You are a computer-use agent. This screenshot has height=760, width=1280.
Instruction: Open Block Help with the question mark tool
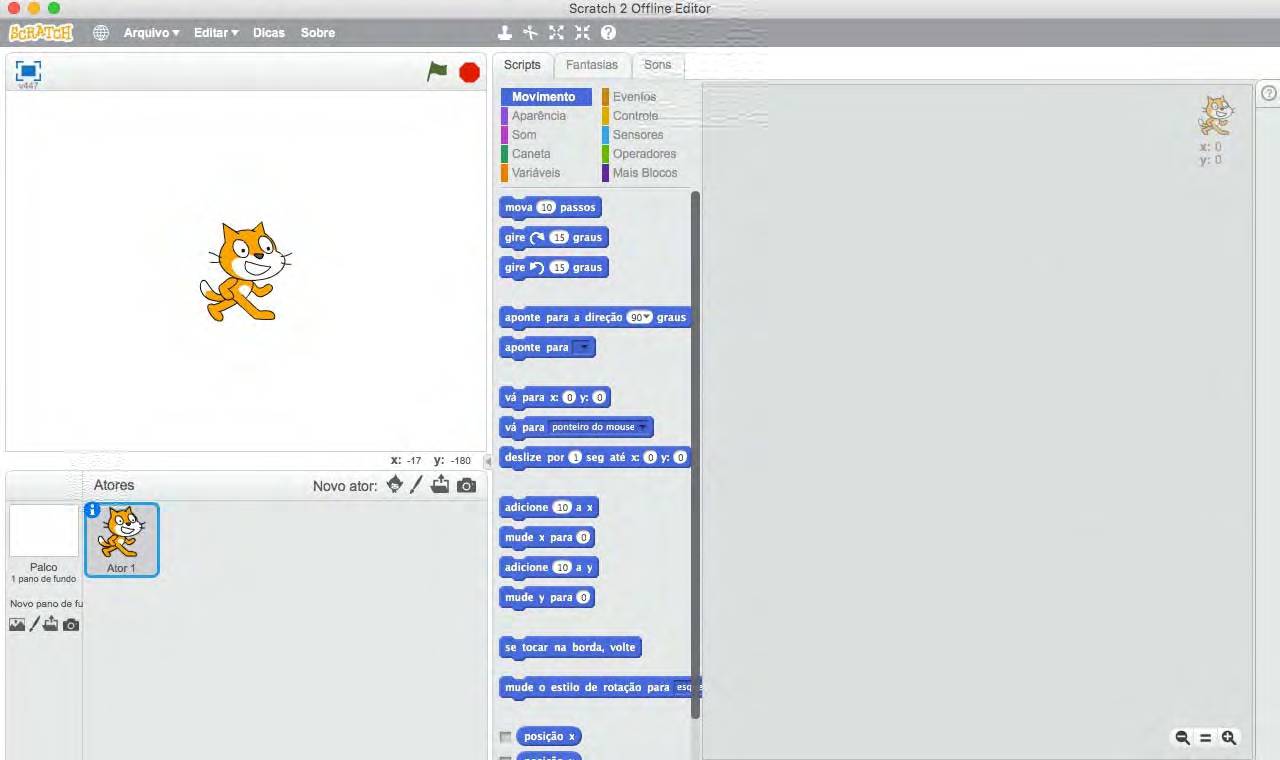pos(608,32)
